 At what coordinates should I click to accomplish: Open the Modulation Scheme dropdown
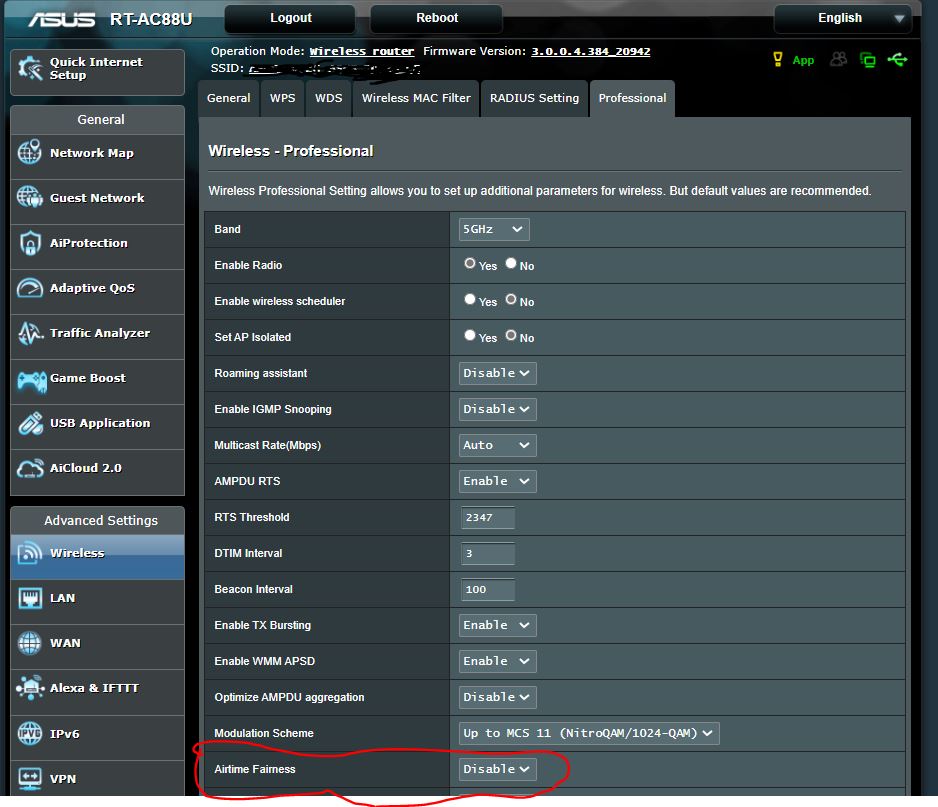point(589,733)
